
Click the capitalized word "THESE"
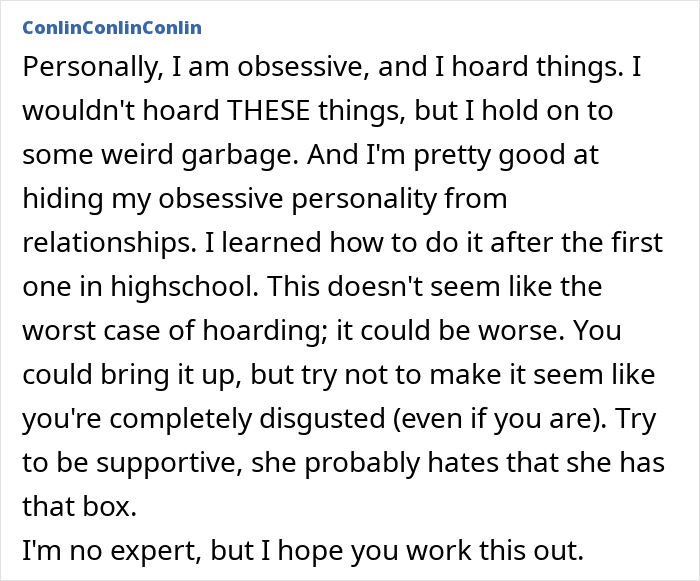(x=268, y=110)
